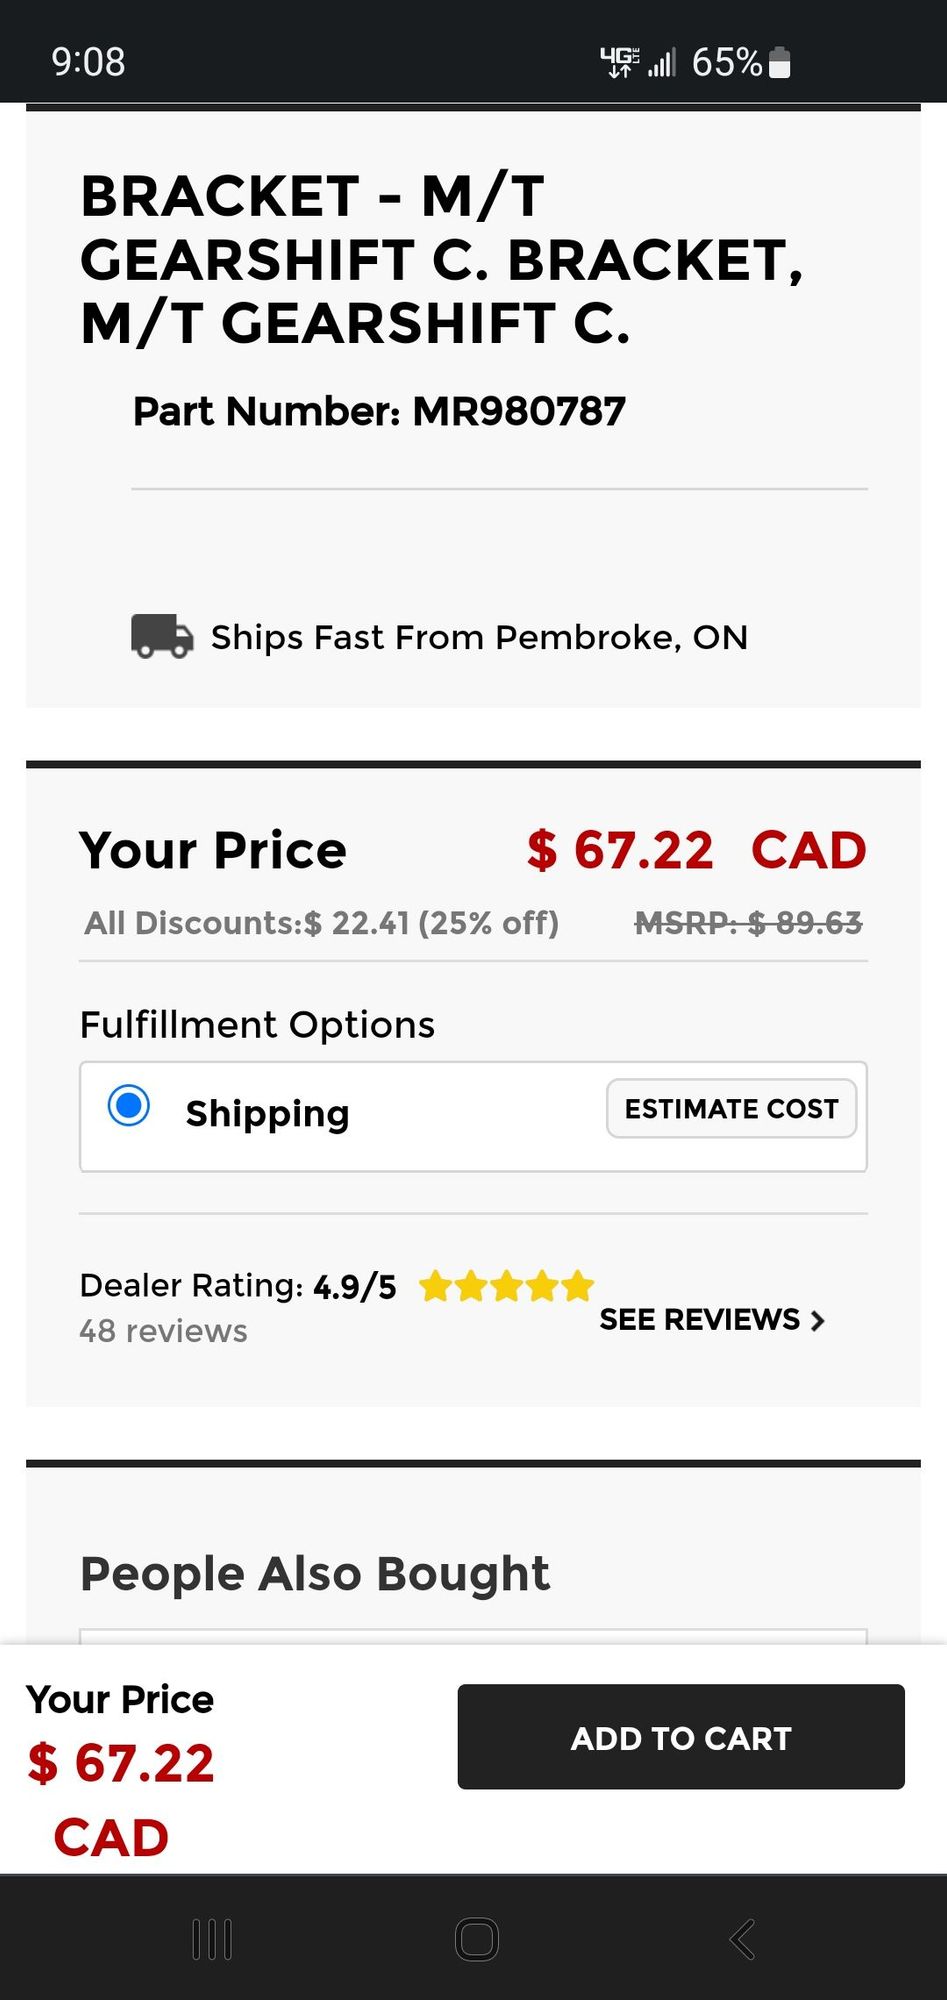Tap the 48 reviews count text

[163, 1332]
